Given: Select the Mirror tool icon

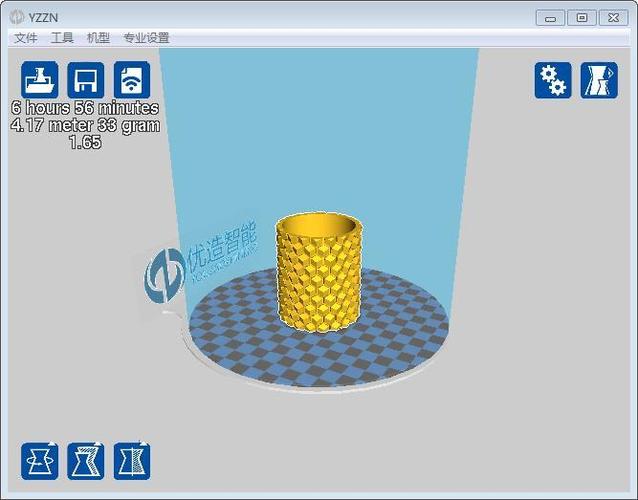Looking at the screenshot, I should click(x=132, y=461).
